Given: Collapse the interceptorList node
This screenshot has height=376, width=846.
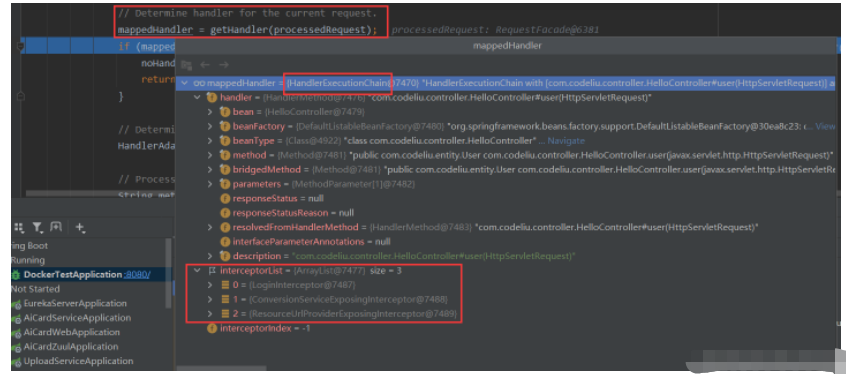Looking at the screenshot, I should (197, 270).
